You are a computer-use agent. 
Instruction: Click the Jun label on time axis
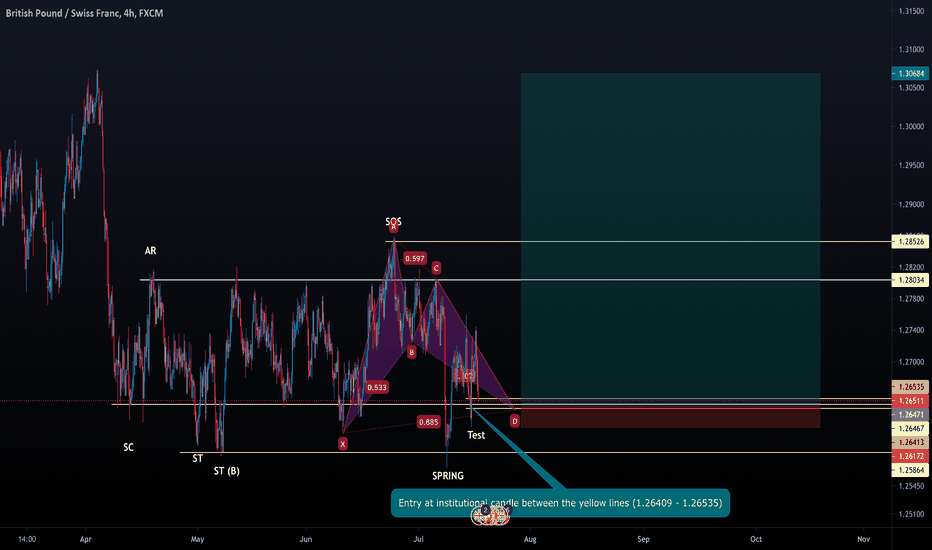coord(306,539)
